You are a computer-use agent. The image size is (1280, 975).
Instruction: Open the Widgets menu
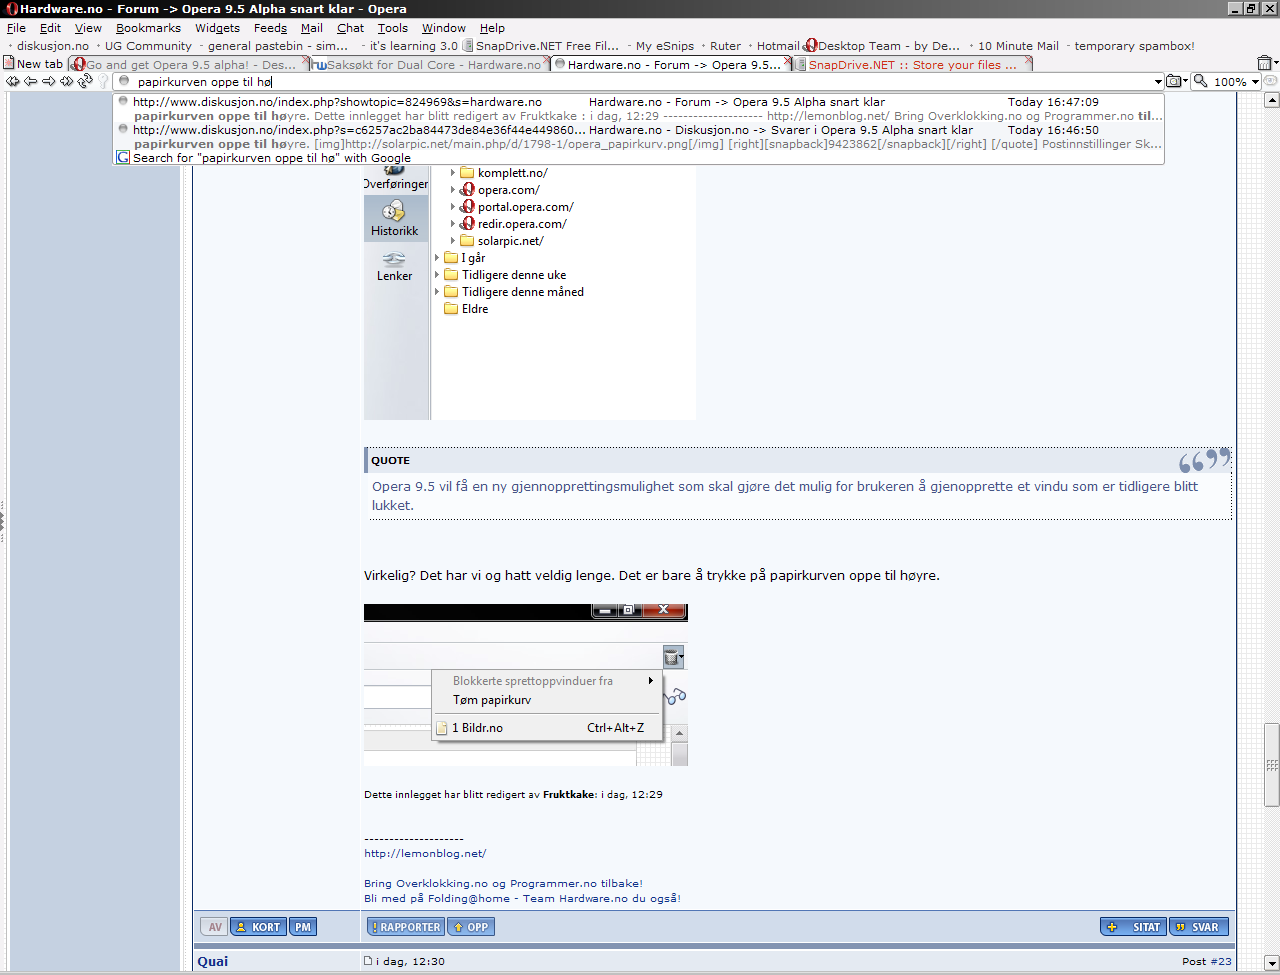click(x=217, y=28)
